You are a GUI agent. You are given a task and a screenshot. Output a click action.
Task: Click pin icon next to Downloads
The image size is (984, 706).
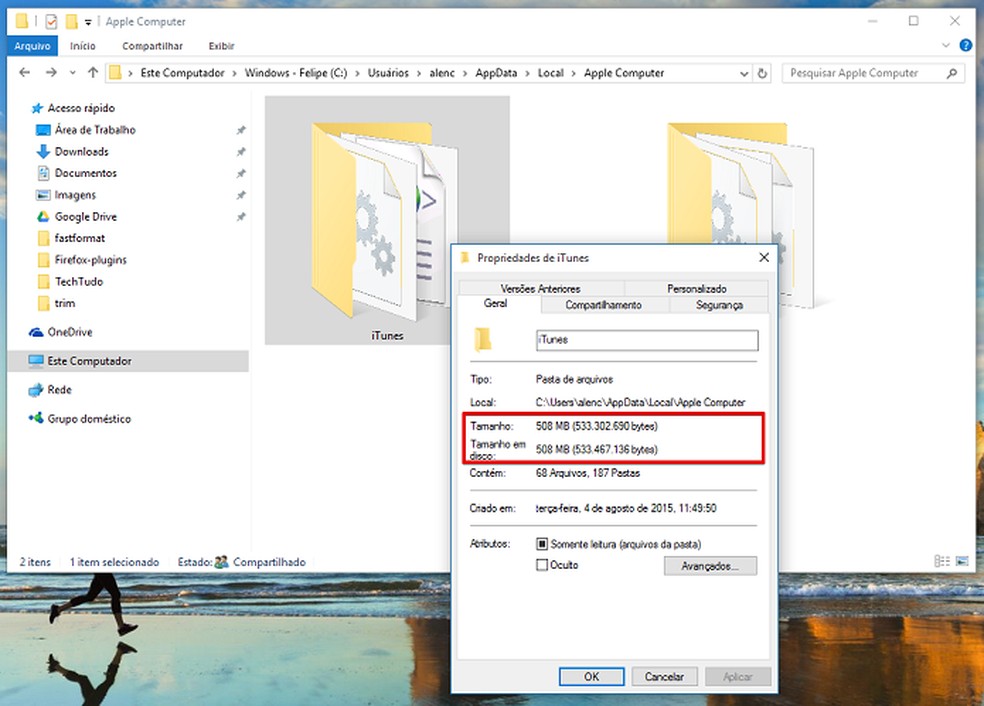click(240, 152)
